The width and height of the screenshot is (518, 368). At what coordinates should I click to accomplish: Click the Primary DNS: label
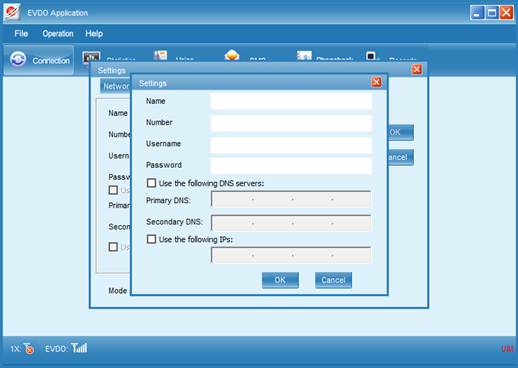(168, 200)
